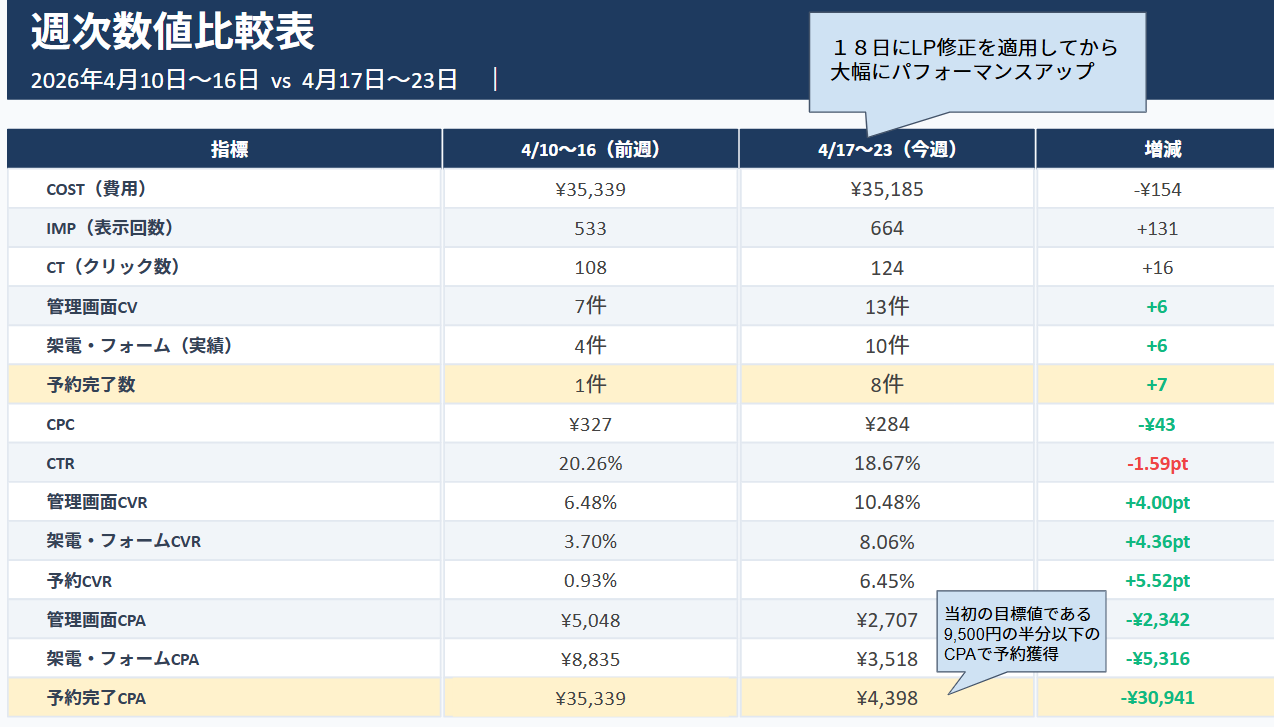Click the 9,500円 target CPA callout note
The image size is (1274, 727).
[1022, 634]
